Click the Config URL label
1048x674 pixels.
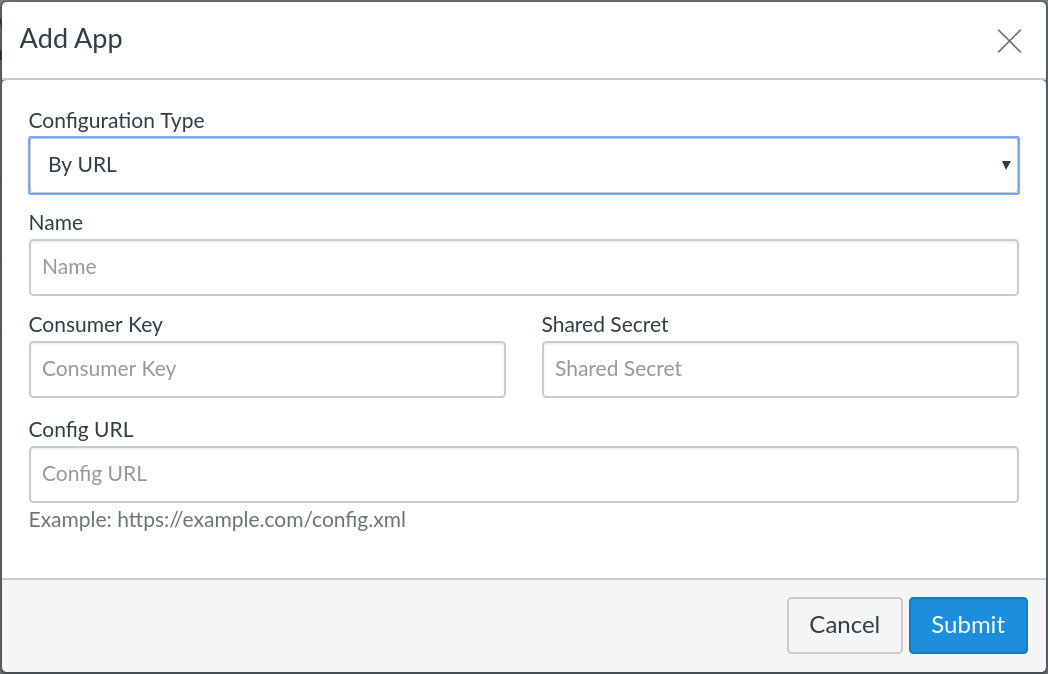click(x=81, y=430)
